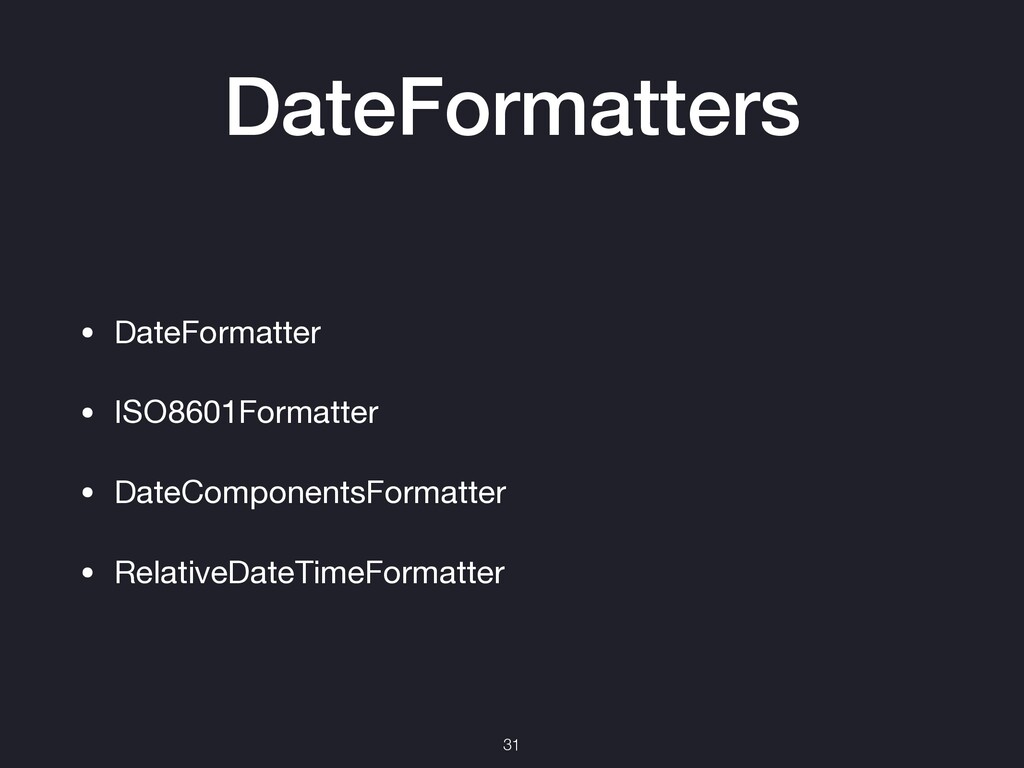Click the Date prefix of DateComponentsFormatter

[x=148, y=492]
